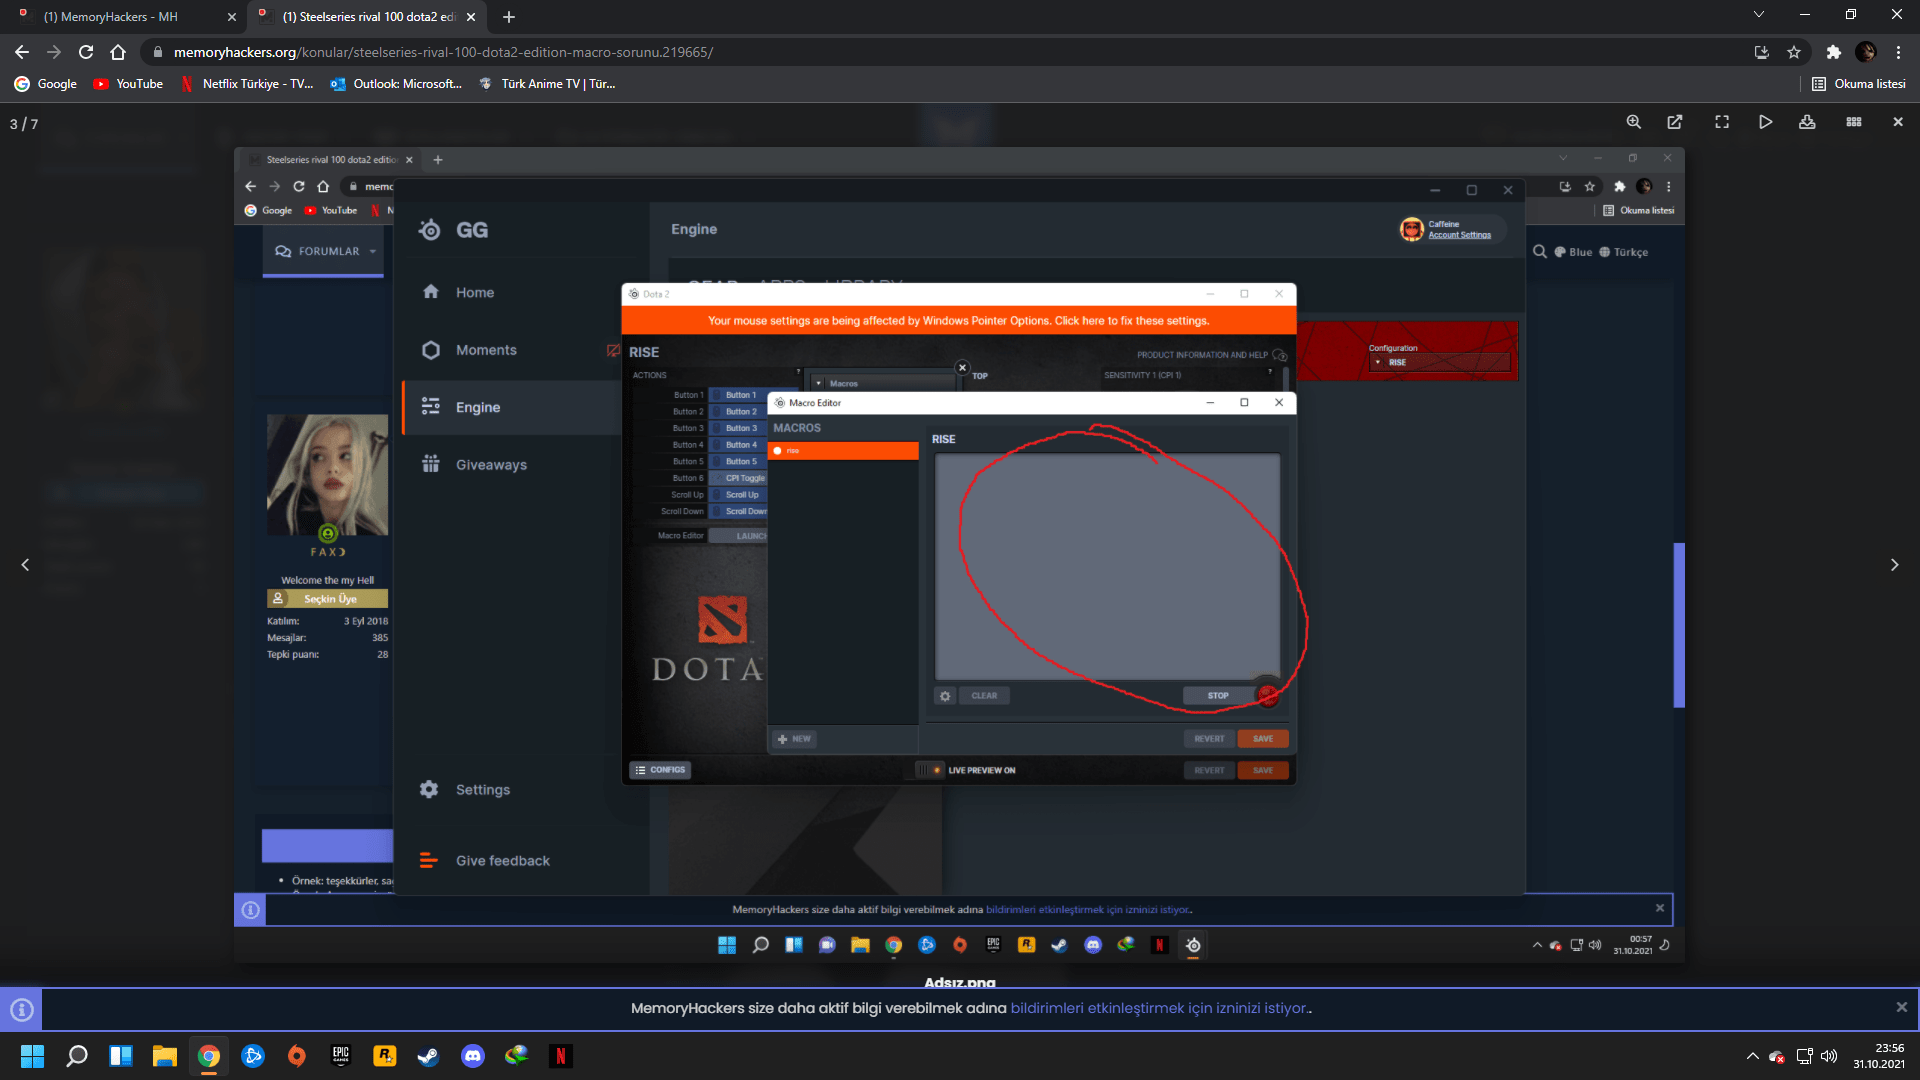Open Netflix from the bottom taskbar
Viewport: 1920px width, 1080px height.
[x=561, y=1056]
